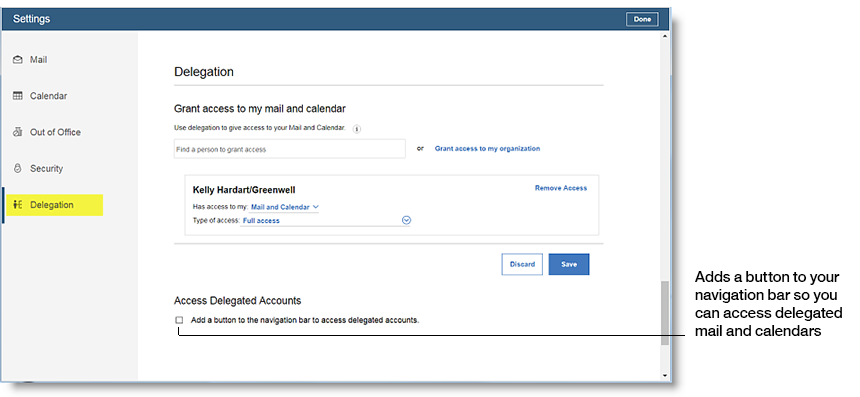Viewport: 860px width, 397px height.
Task: Click the Access Delegated Accounts heading
Action: tap(237, 300)
